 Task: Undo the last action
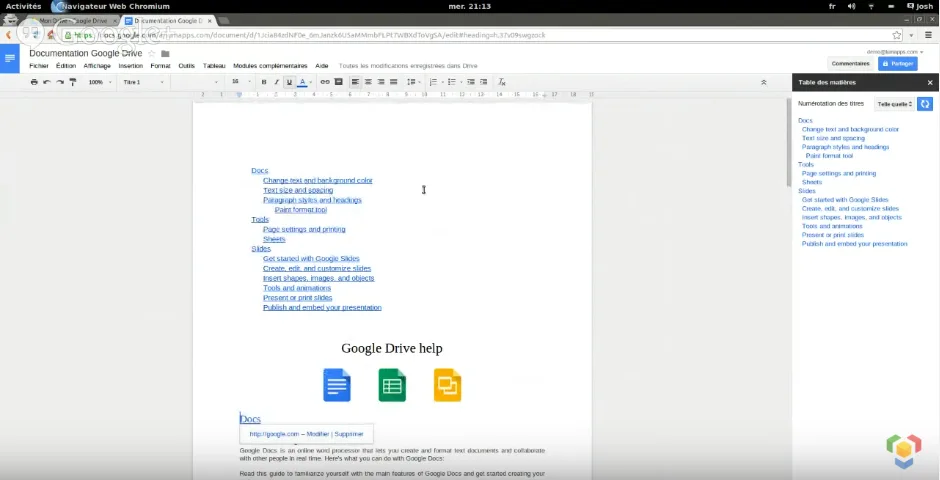(47, 82)
